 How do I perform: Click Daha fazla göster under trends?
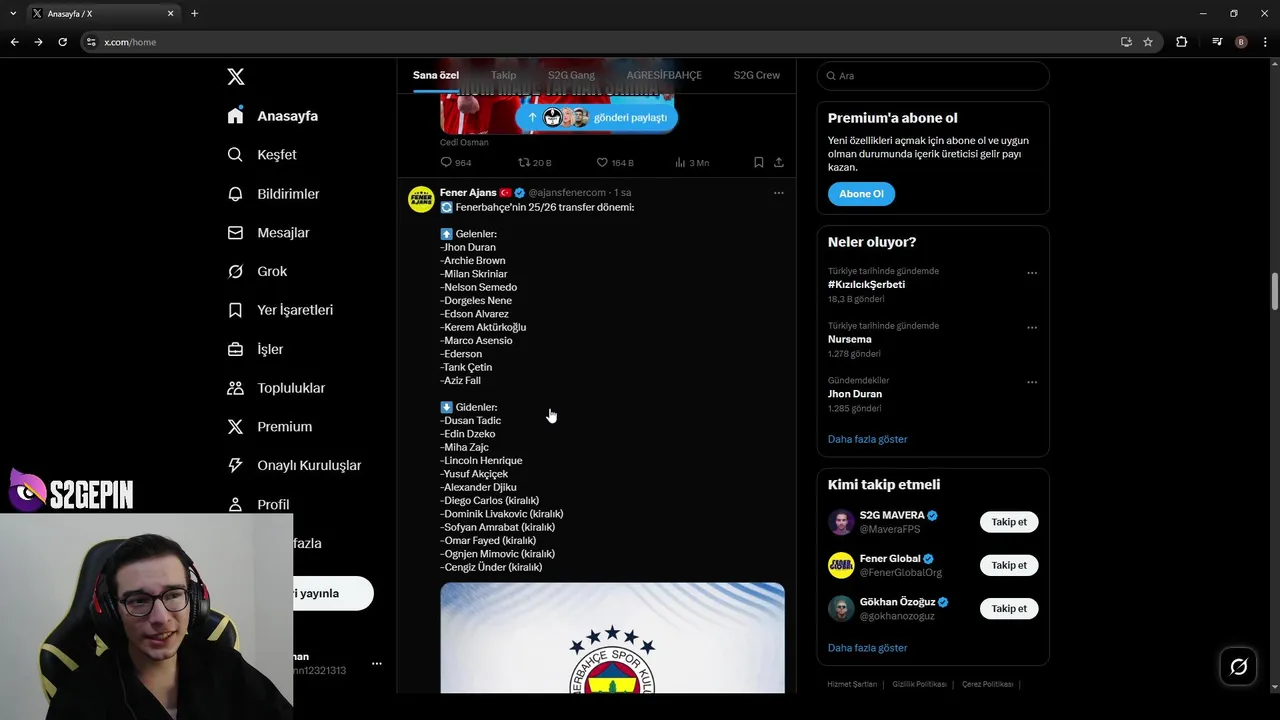[867, 439]
